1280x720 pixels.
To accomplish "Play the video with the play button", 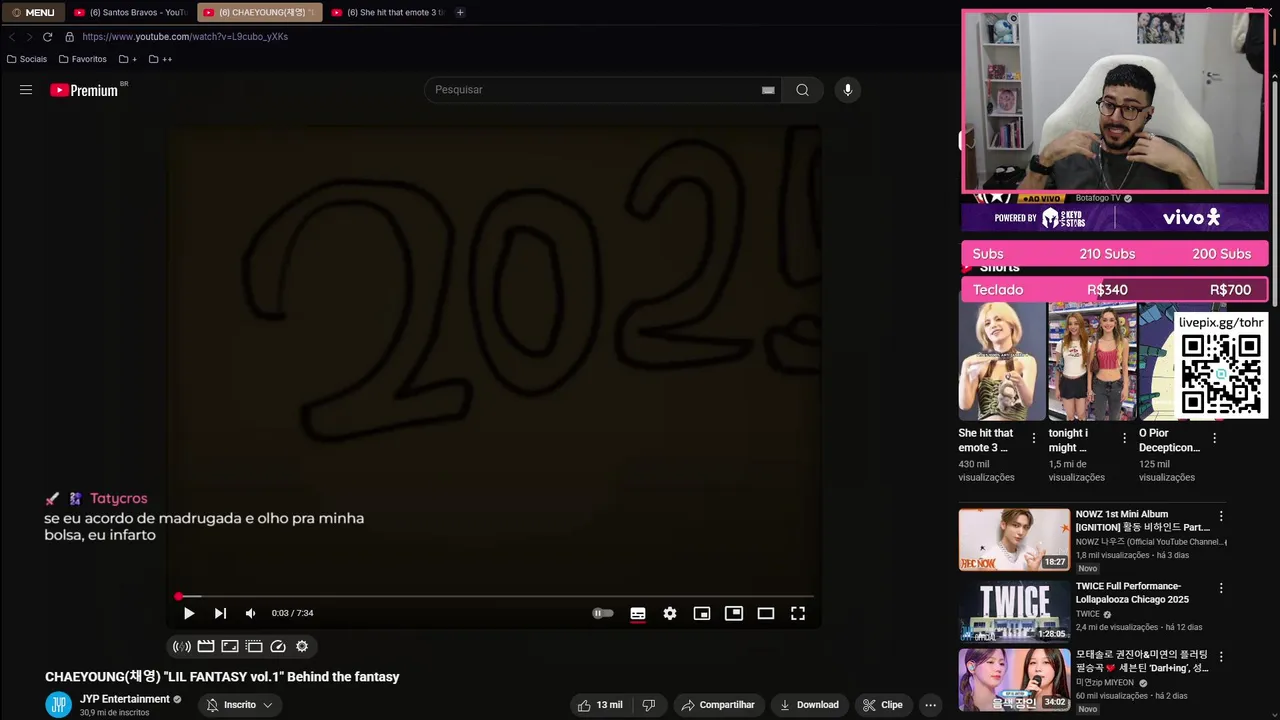I will coord(188,613).
